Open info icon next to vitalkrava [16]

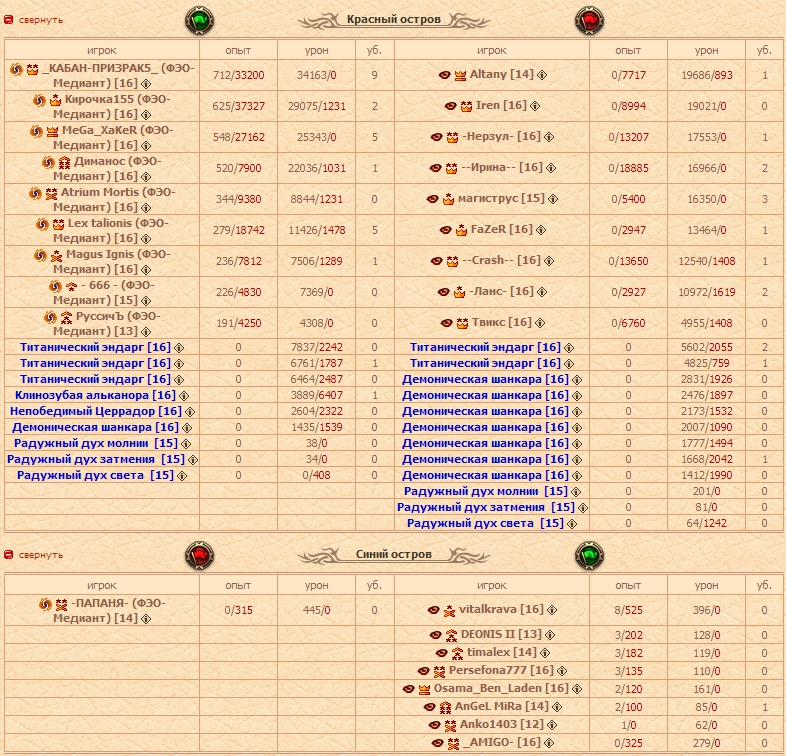(552, 610)
